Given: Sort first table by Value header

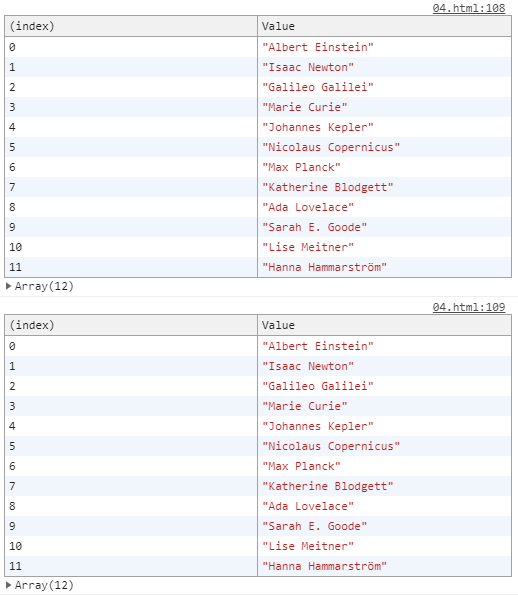Looking at the screenshot, I should tap(384, 26).
